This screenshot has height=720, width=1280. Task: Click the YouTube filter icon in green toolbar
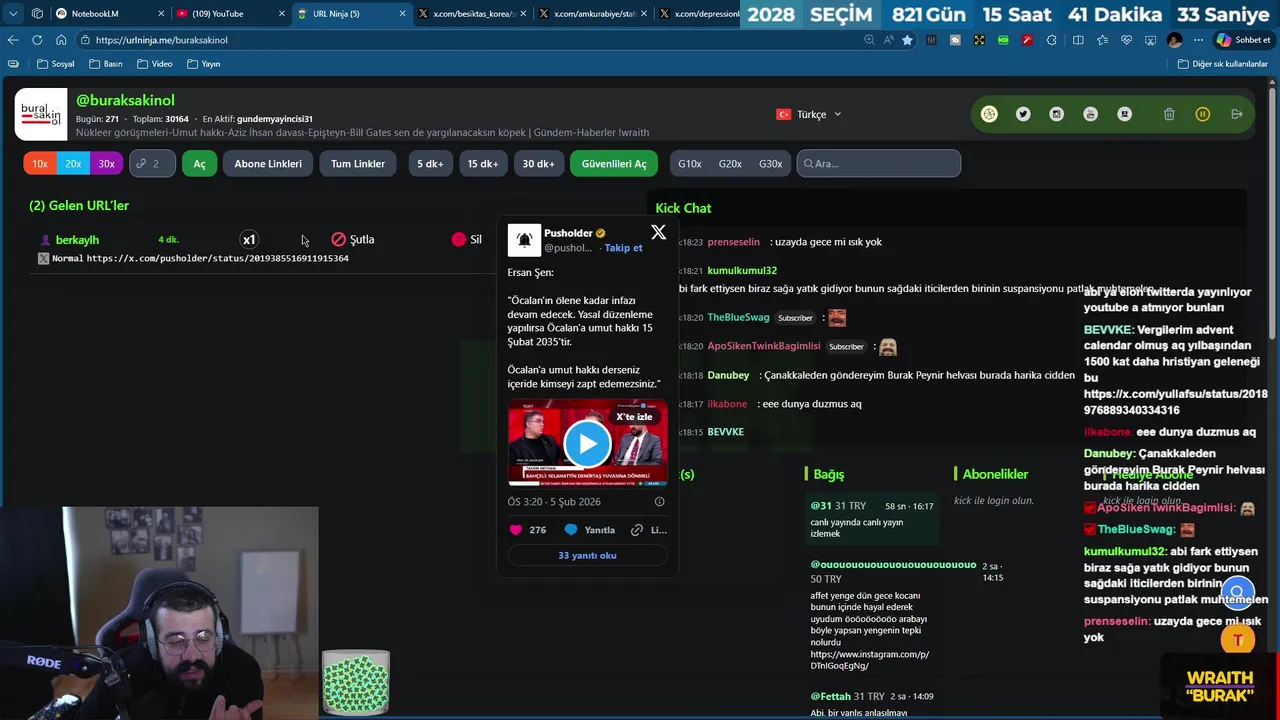tap(1090, 114)
